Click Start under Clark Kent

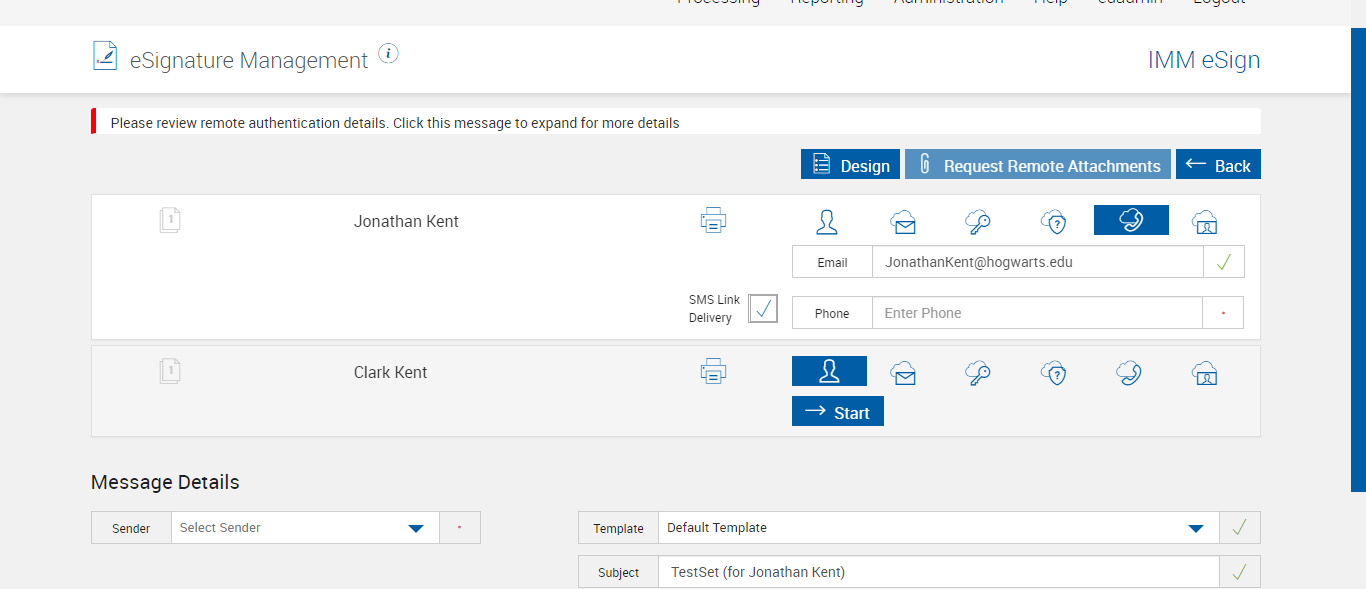tap(838, 412)
